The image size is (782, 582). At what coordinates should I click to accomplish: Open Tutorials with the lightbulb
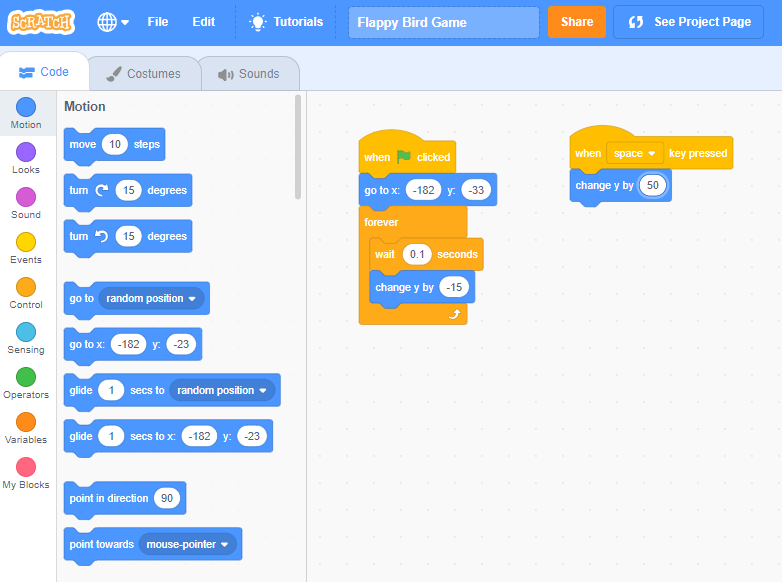pyautogui.click(x=286, y=22)
